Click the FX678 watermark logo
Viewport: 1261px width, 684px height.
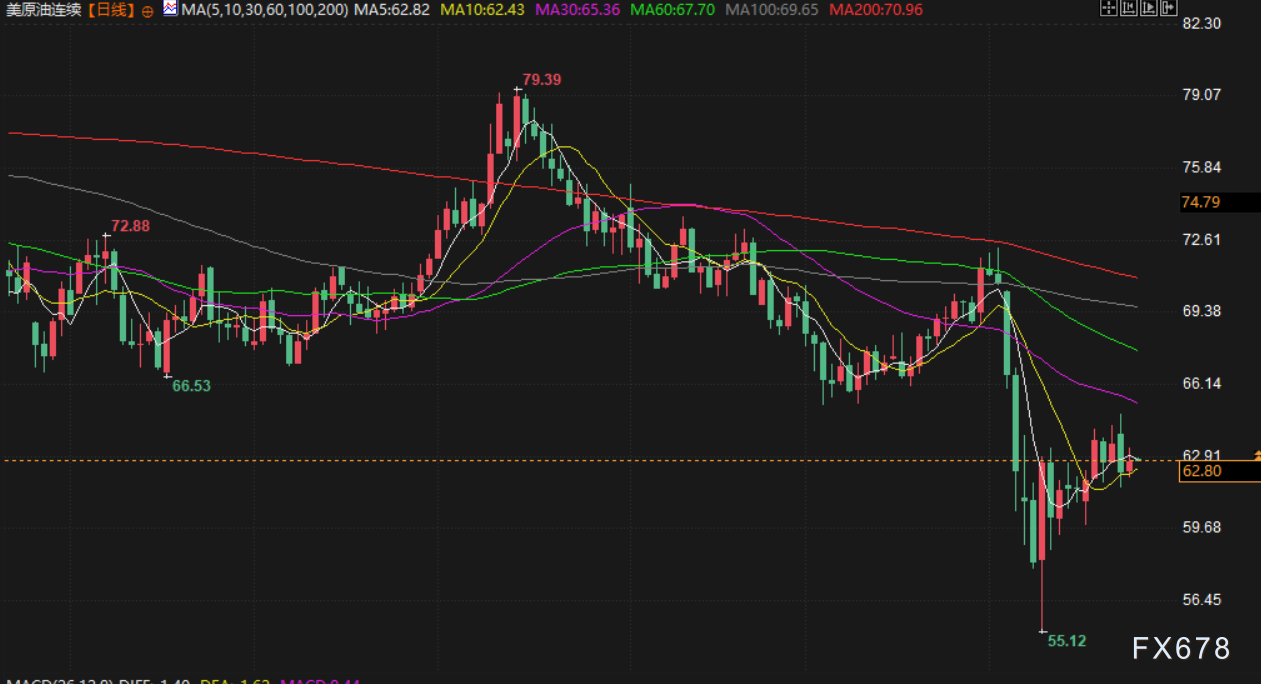pos(1180,649)
